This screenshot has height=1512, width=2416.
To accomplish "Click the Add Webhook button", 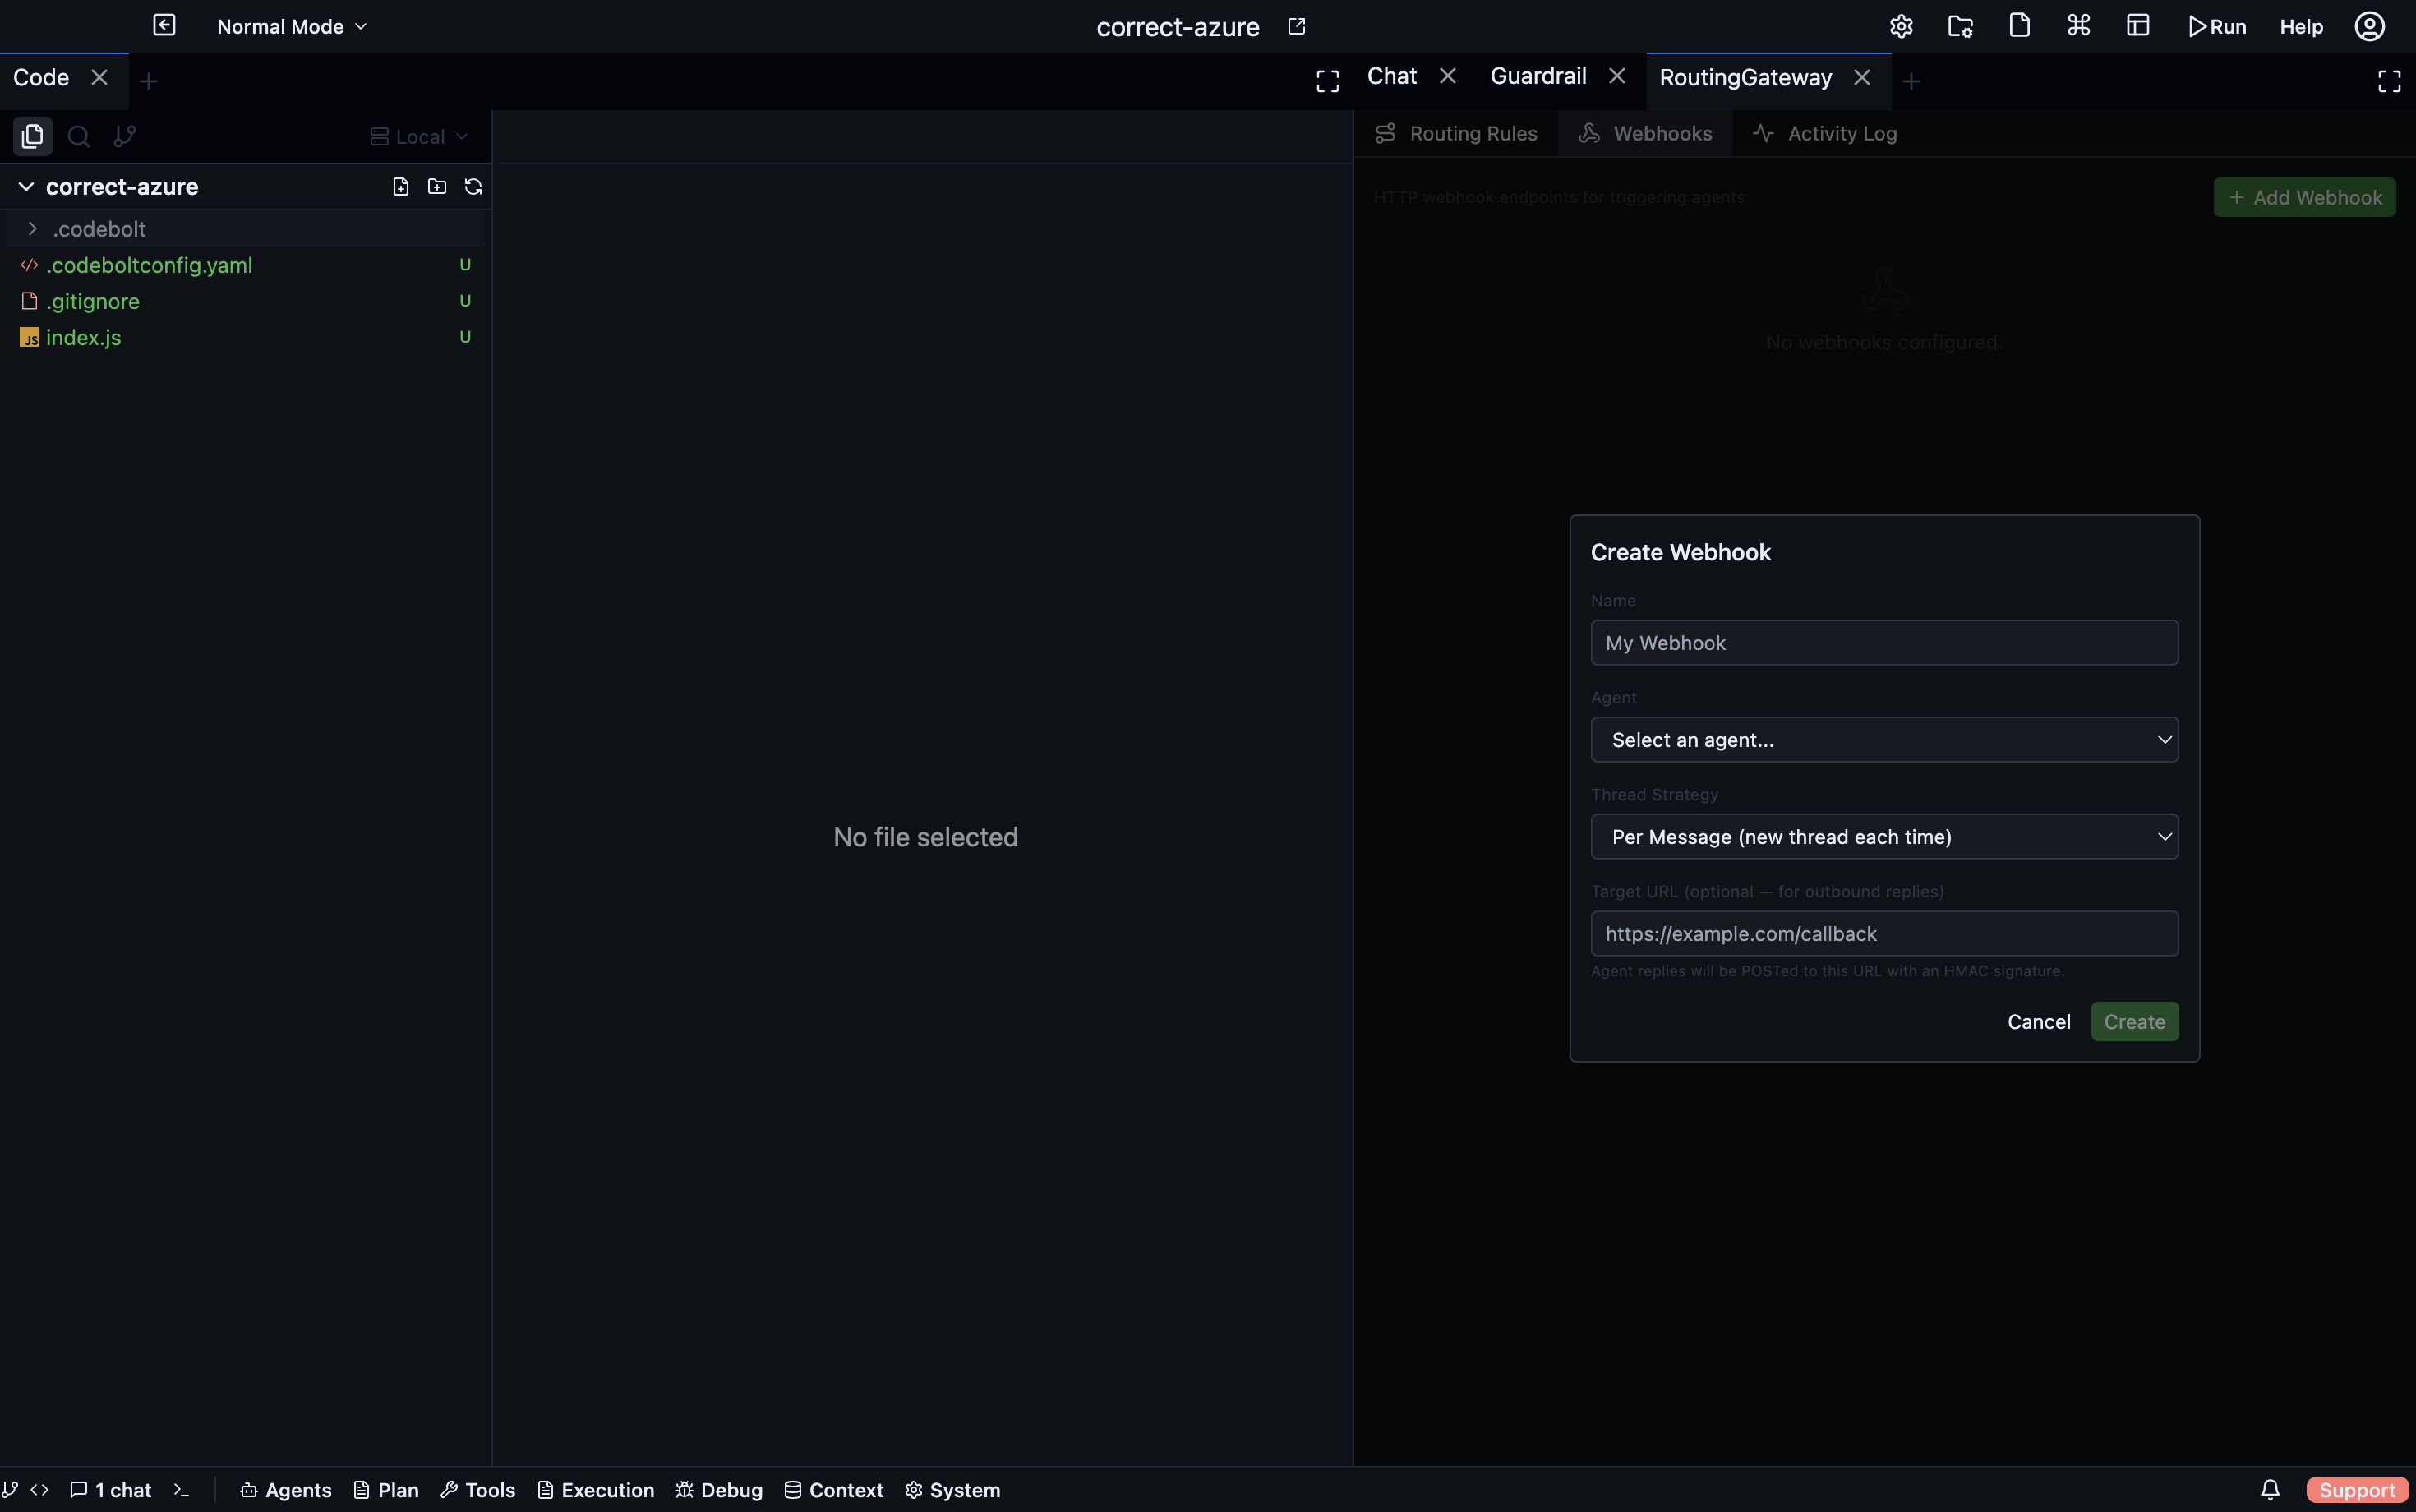I will pyautogui.click(x=2305, y=197).
